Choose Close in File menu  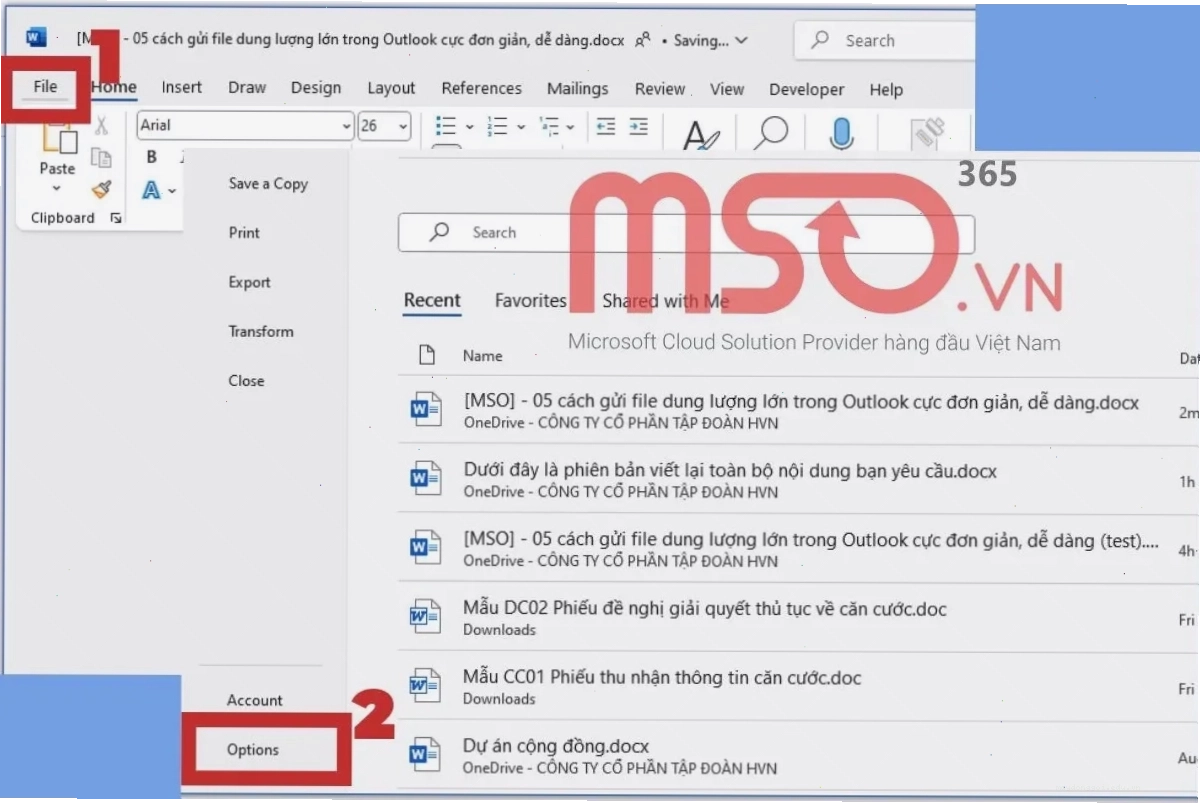[x=246, y=380]
